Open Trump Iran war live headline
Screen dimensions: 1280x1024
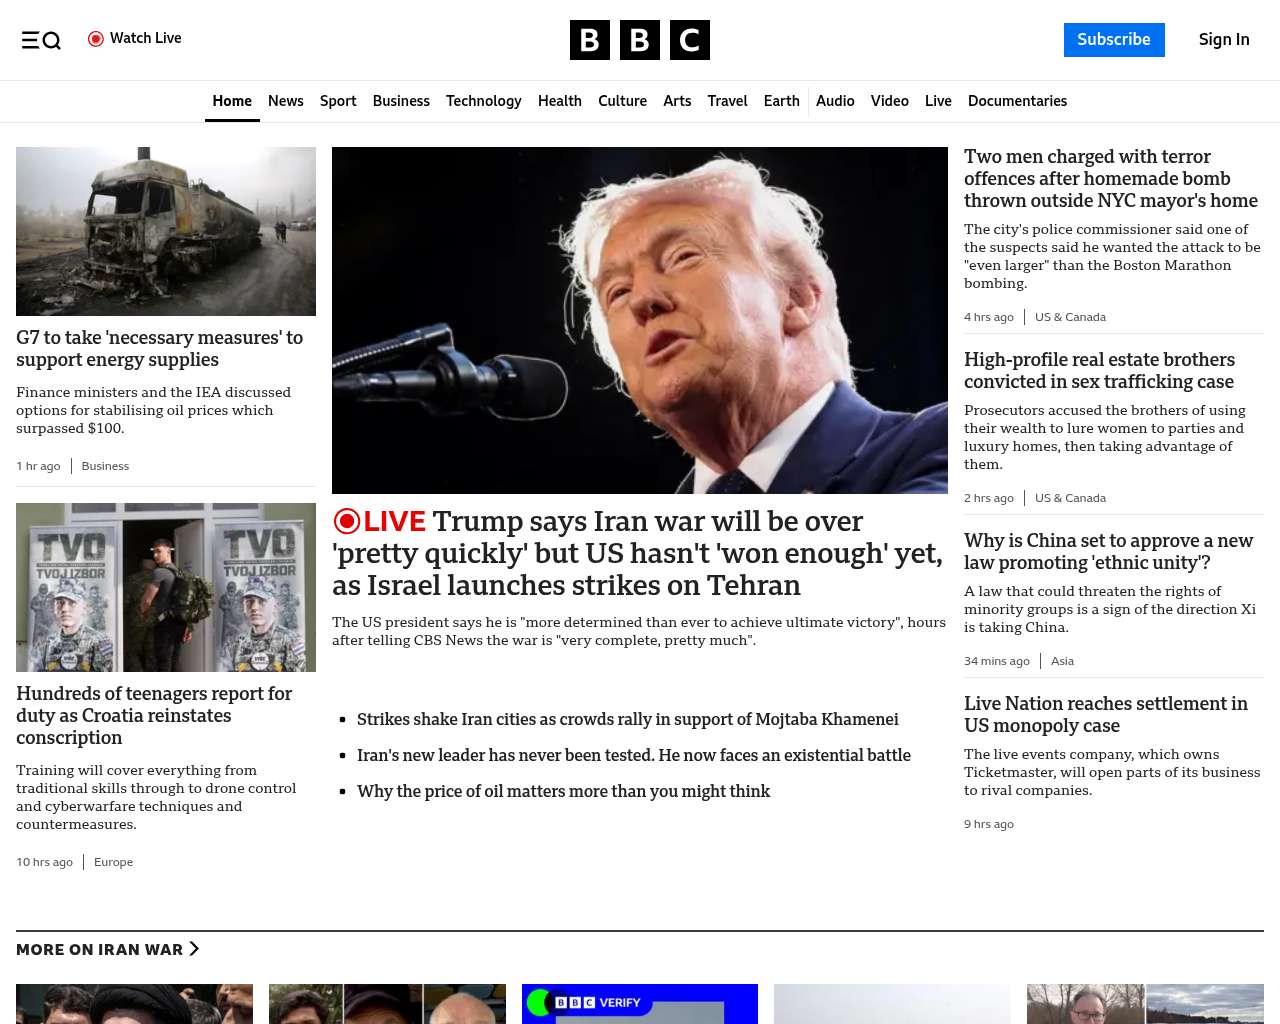[x=638, y=553]
